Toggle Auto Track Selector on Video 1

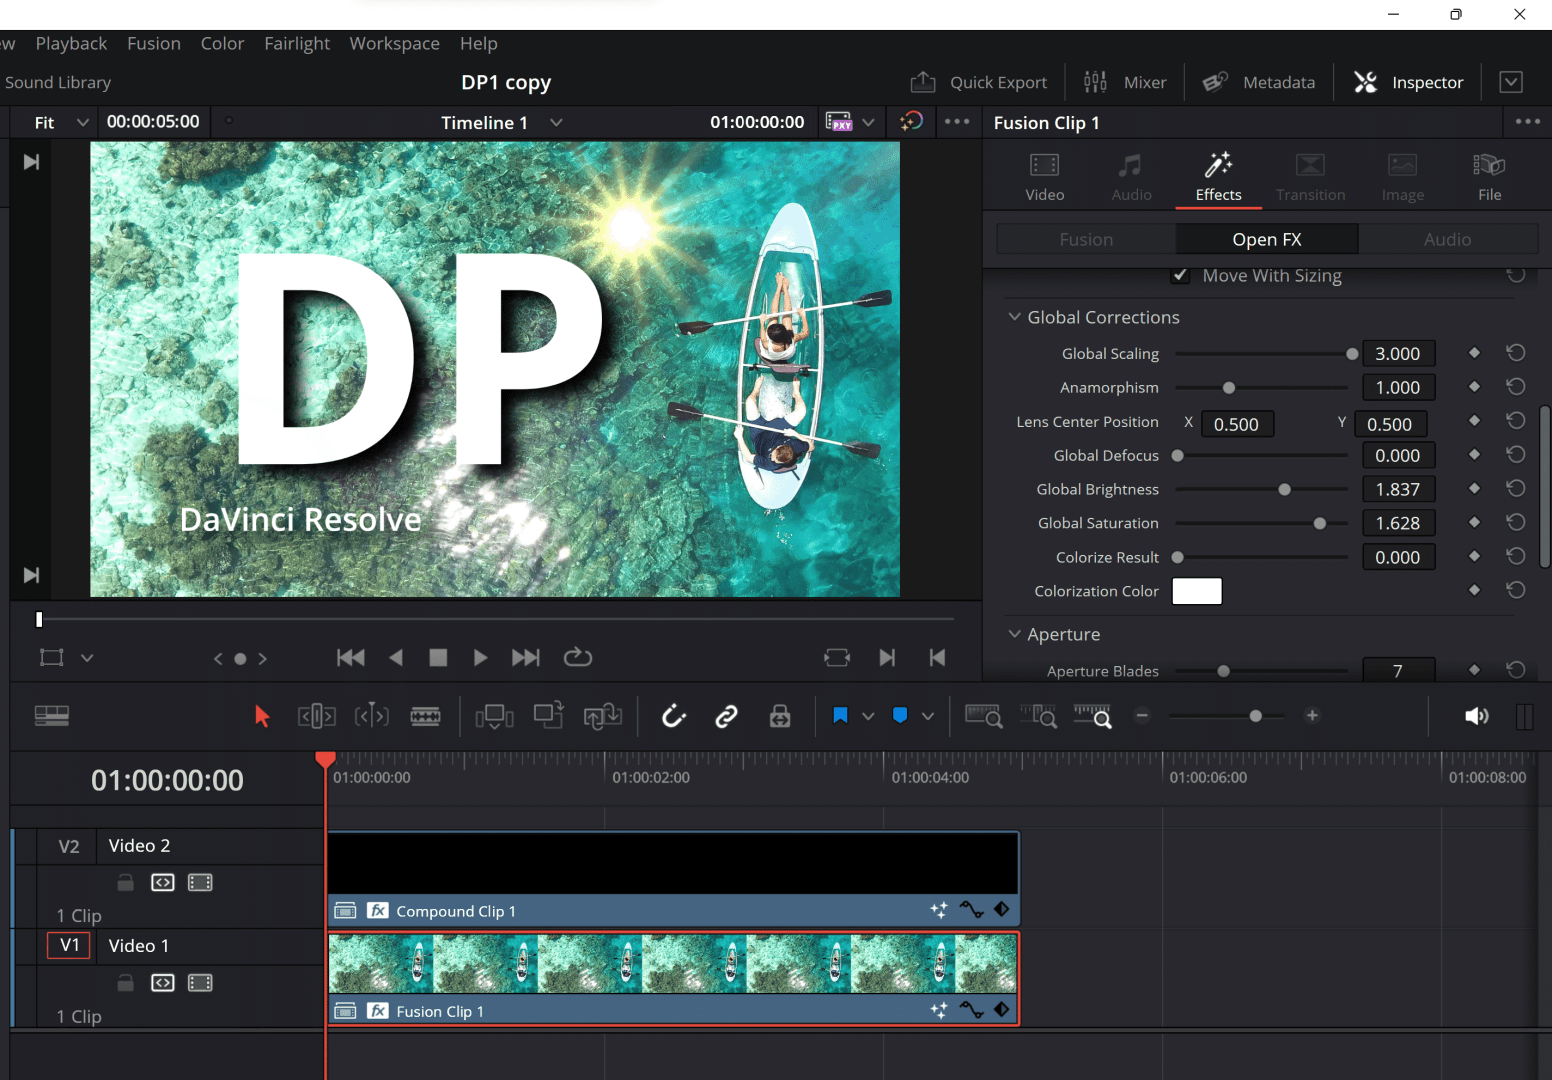(163, 982)
